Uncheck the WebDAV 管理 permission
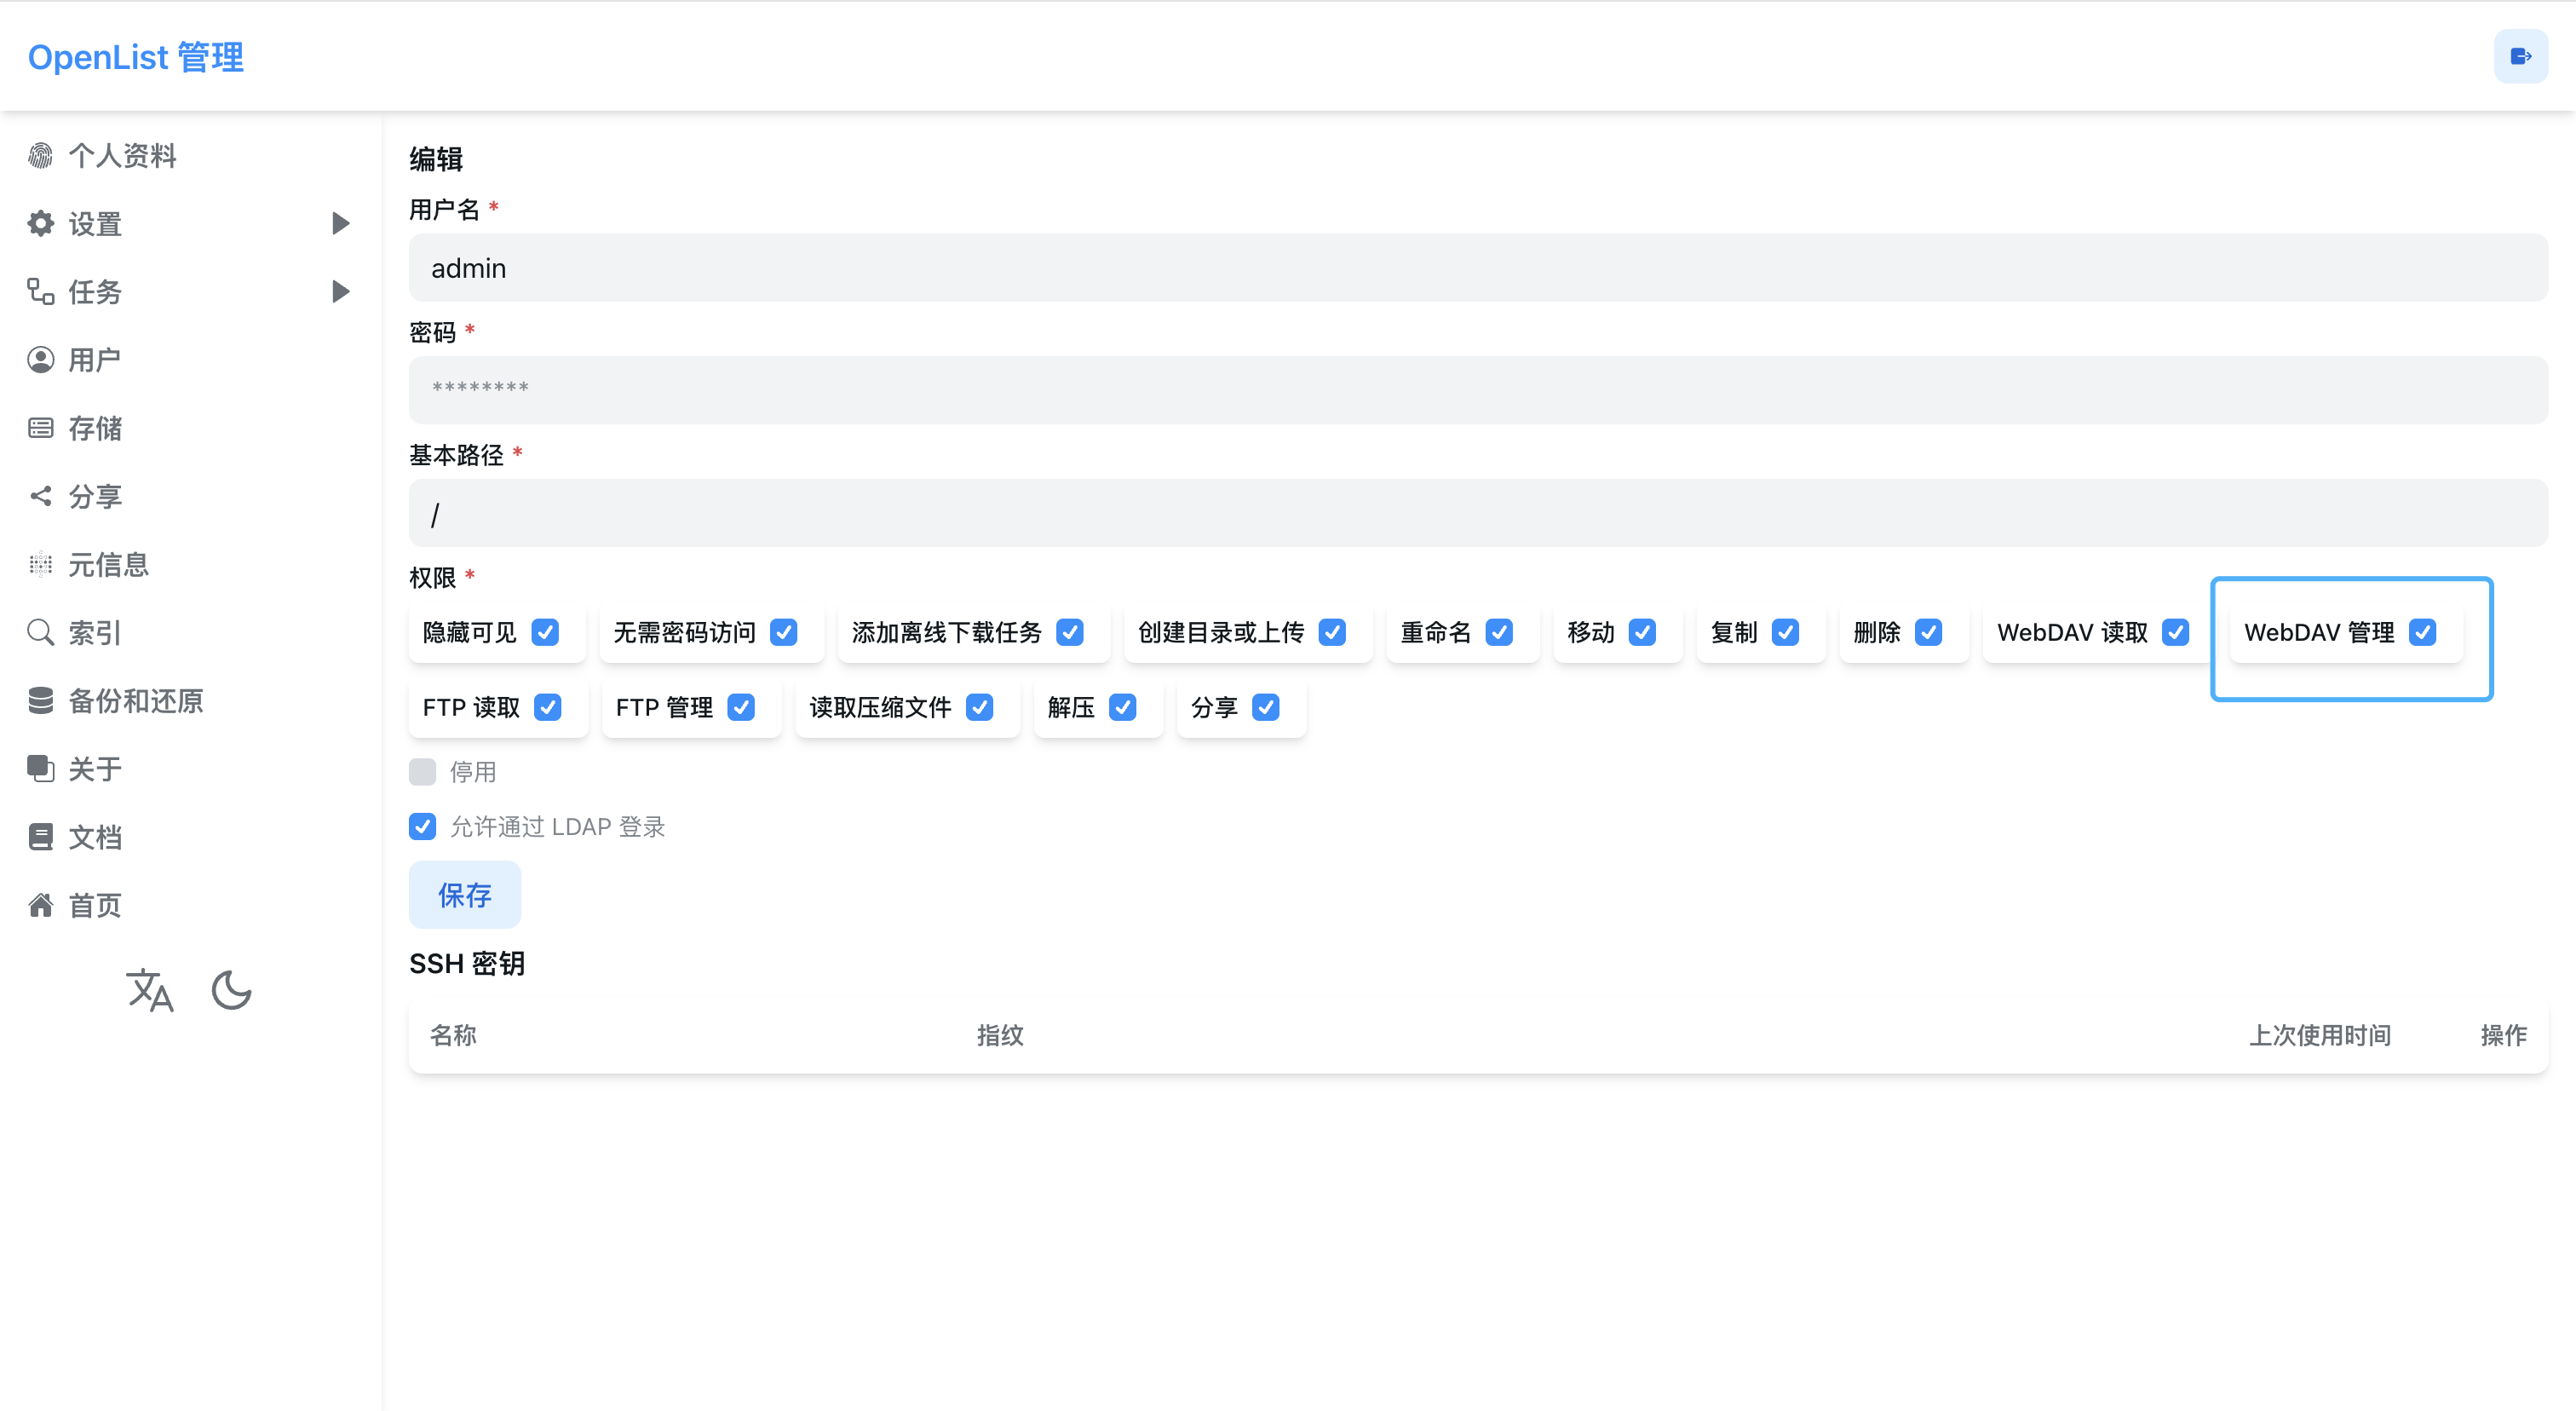 coord(2422,632)
